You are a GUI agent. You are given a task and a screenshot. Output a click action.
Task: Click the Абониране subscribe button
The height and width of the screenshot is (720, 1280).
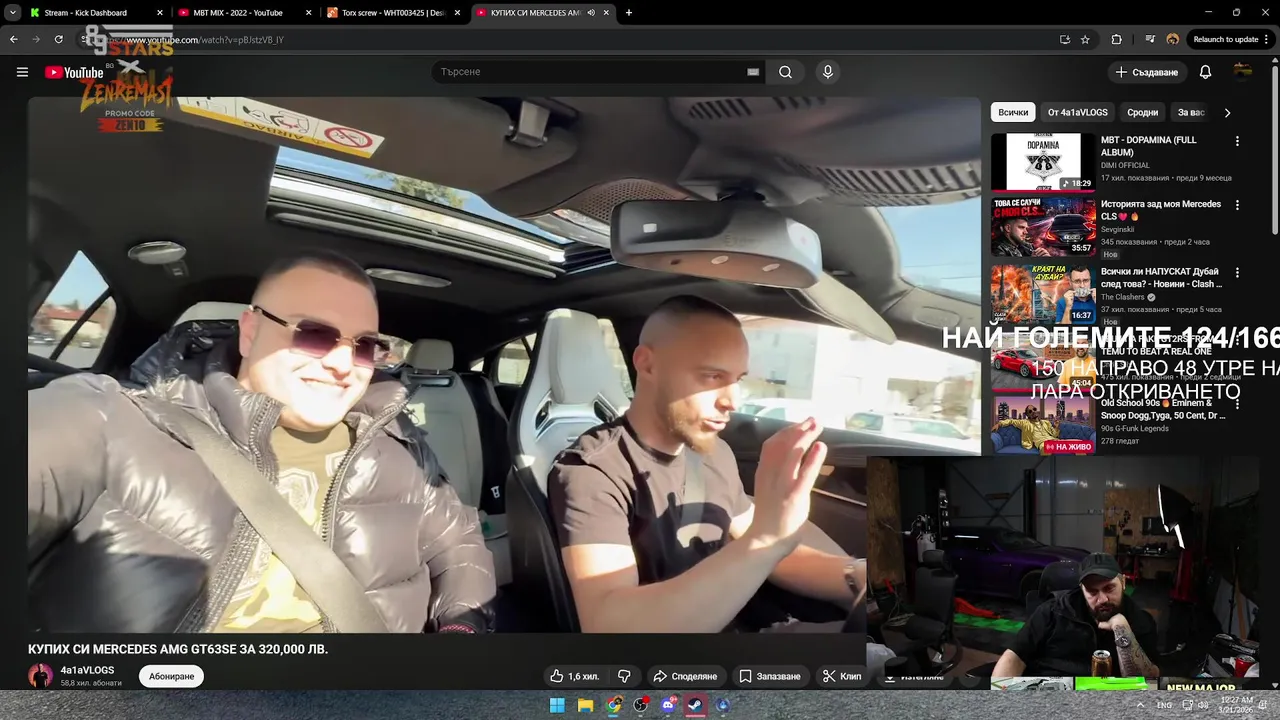(x=171, y=677)
